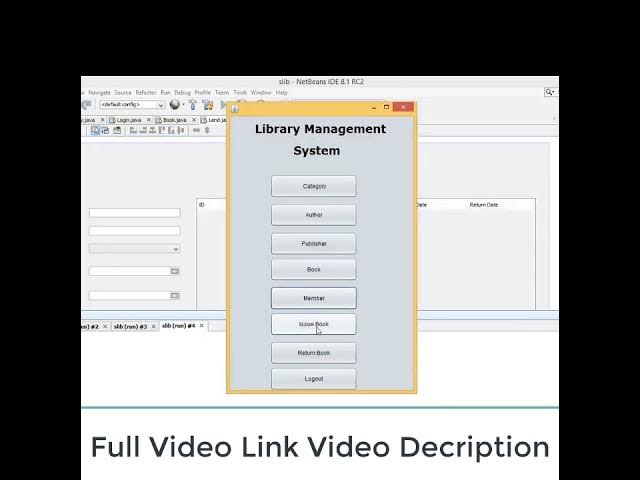640x480 pixels.
Task: Close the Login.java tab
Action: tap(149, 120)
